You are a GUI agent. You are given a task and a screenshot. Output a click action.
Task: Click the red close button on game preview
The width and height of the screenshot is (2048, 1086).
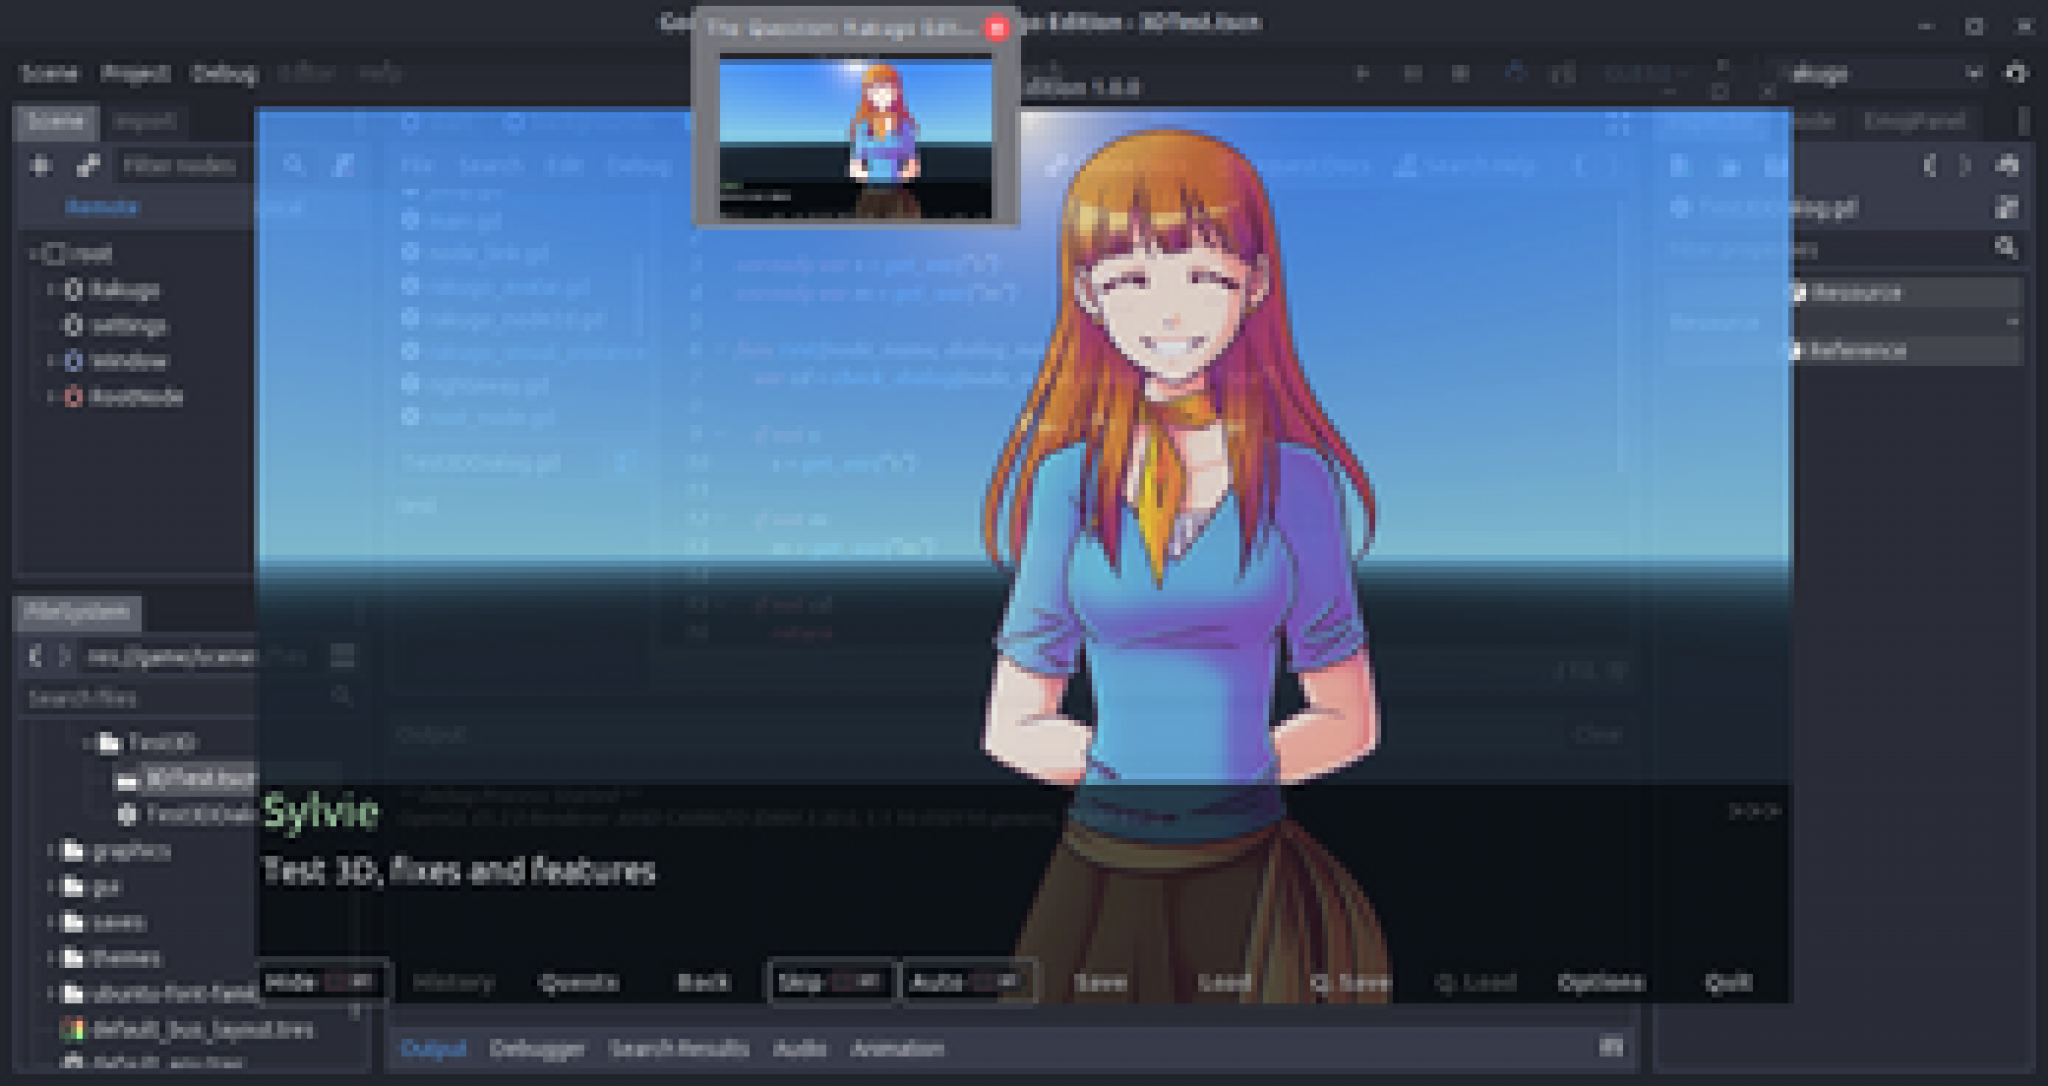(996, 29)
